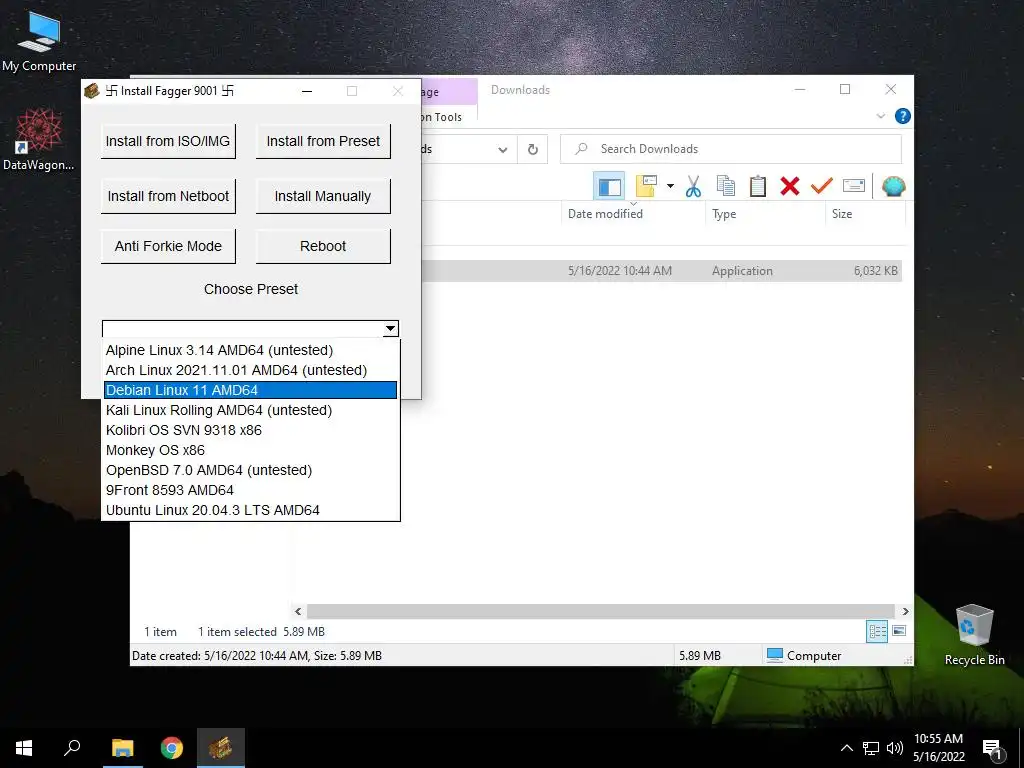The image size is (1024, 768).
Task: Open Explorer help question mark icon
Action: click(x=903, y=116)
